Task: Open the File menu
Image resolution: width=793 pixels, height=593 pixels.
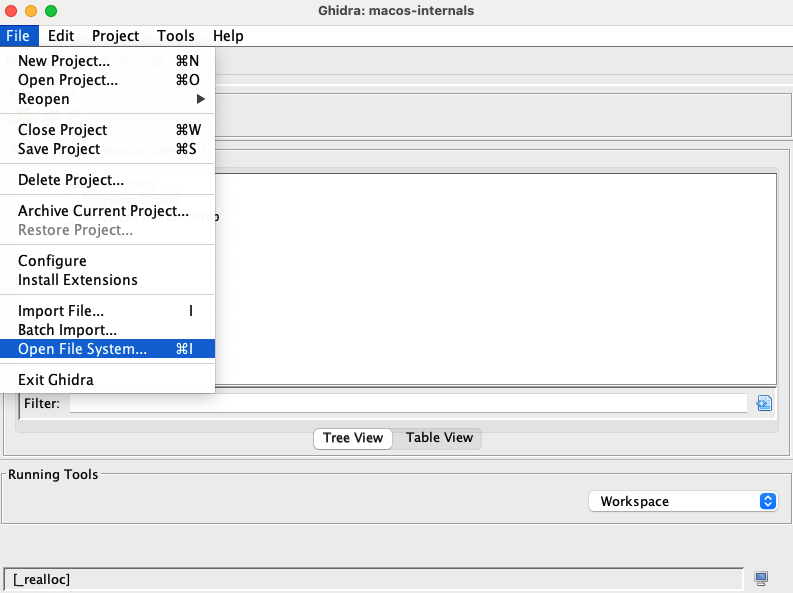Action: pos(18,36)
